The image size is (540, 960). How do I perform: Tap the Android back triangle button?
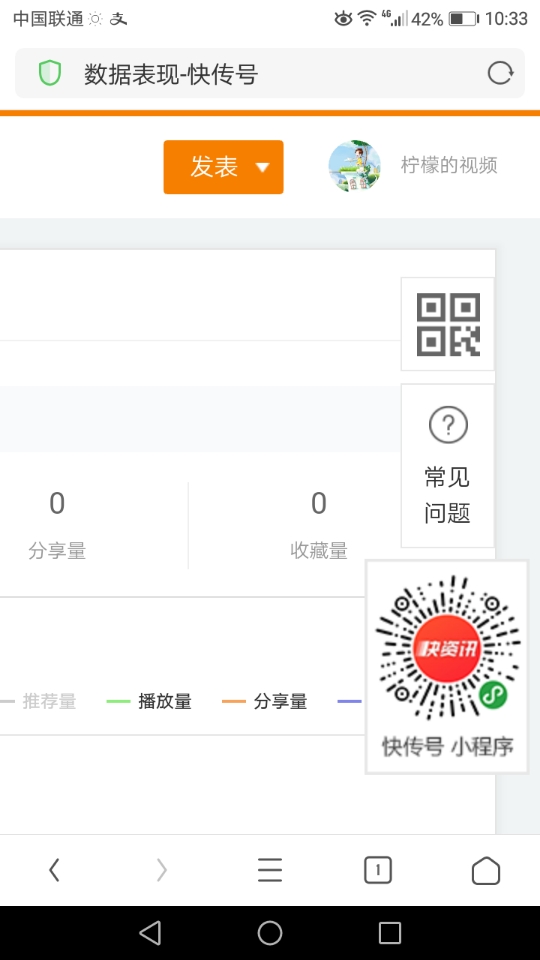click(x=150, y=933)
